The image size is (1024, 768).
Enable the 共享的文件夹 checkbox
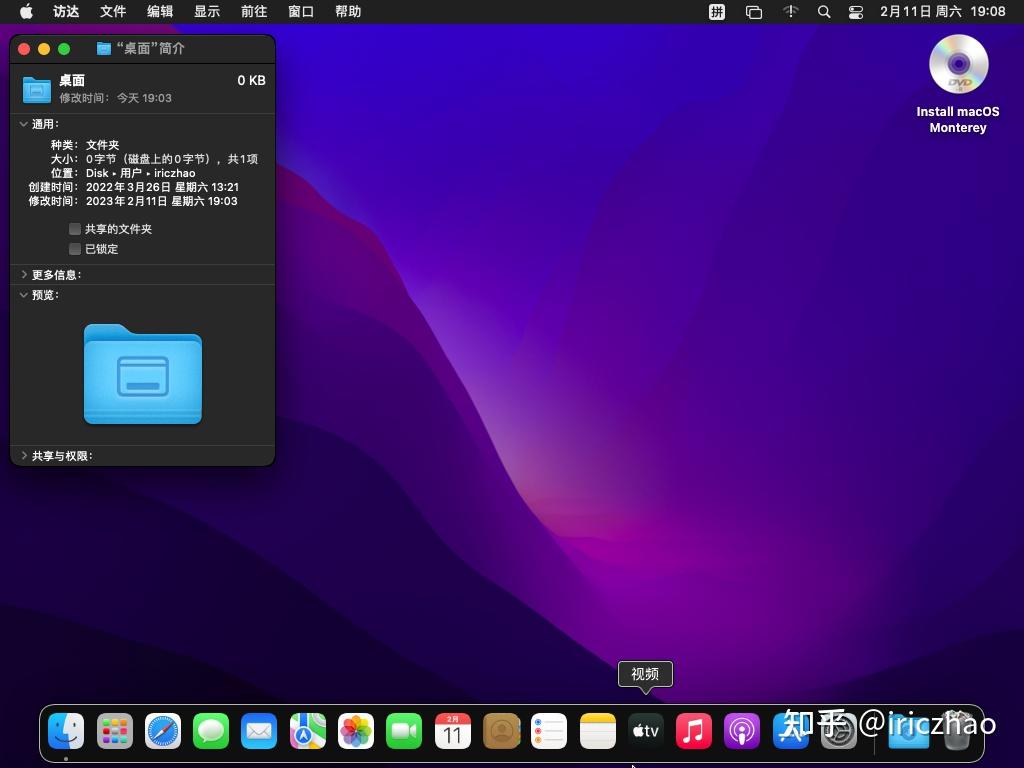[x=74, y=229]
